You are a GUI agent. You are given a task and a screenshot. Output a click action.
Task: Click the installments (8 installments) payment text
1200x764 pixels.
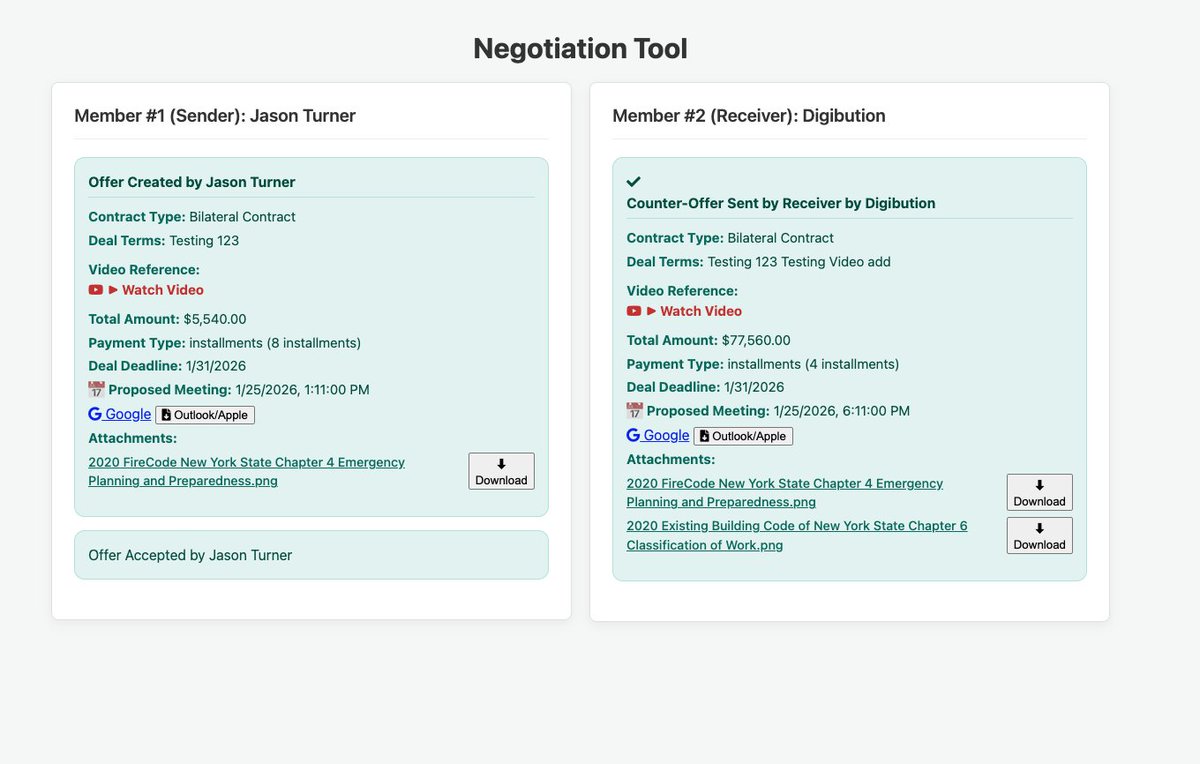[275, 343]
